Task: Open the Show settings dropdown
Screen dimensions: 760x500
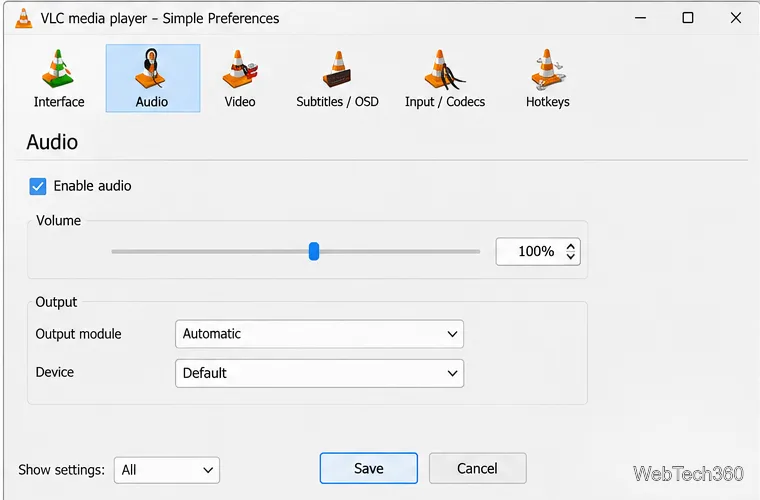Action: pyautogui.click(x=167, y=470)
